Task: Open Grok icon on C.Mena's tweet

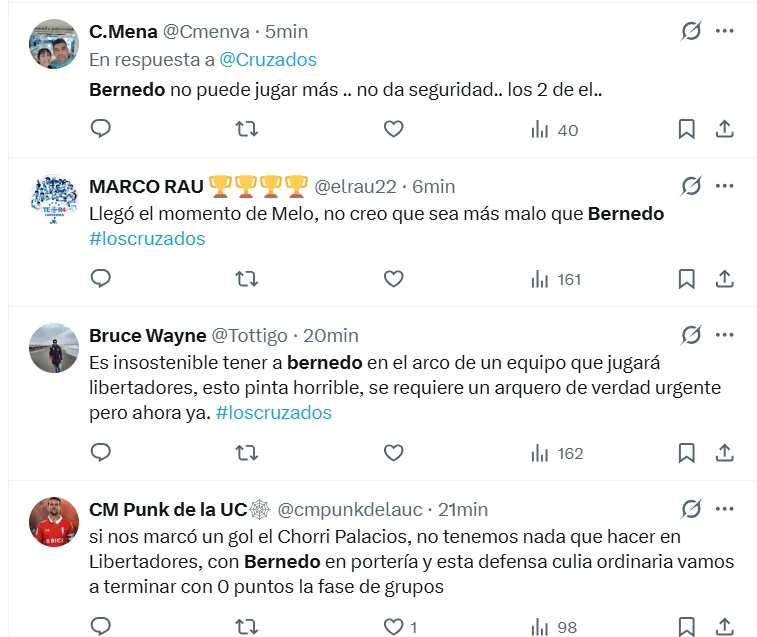Action: tap(691, 31)
